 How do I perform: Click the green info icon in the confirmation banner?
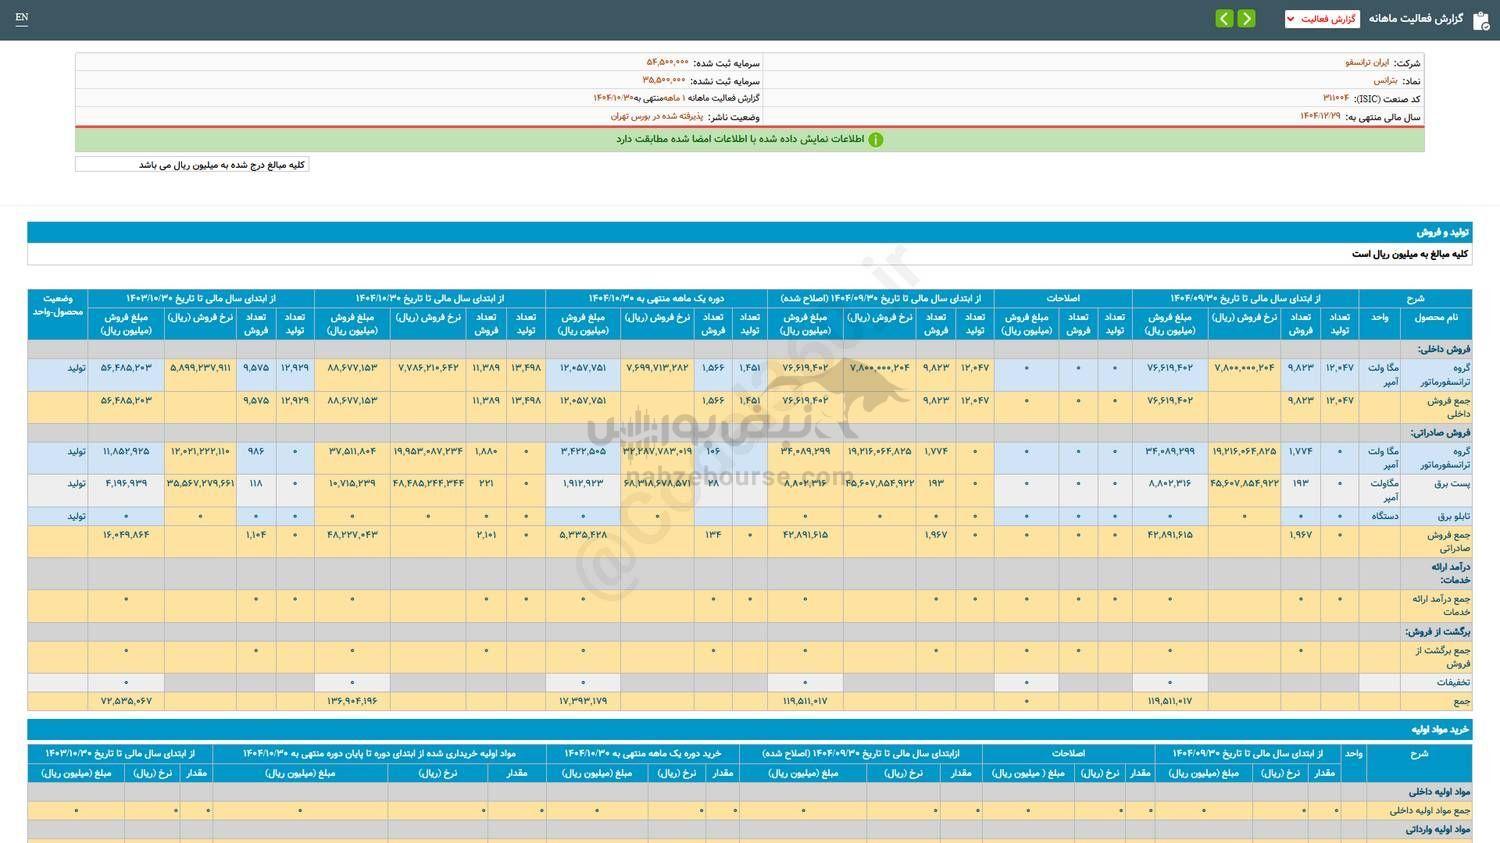point(875,139)
